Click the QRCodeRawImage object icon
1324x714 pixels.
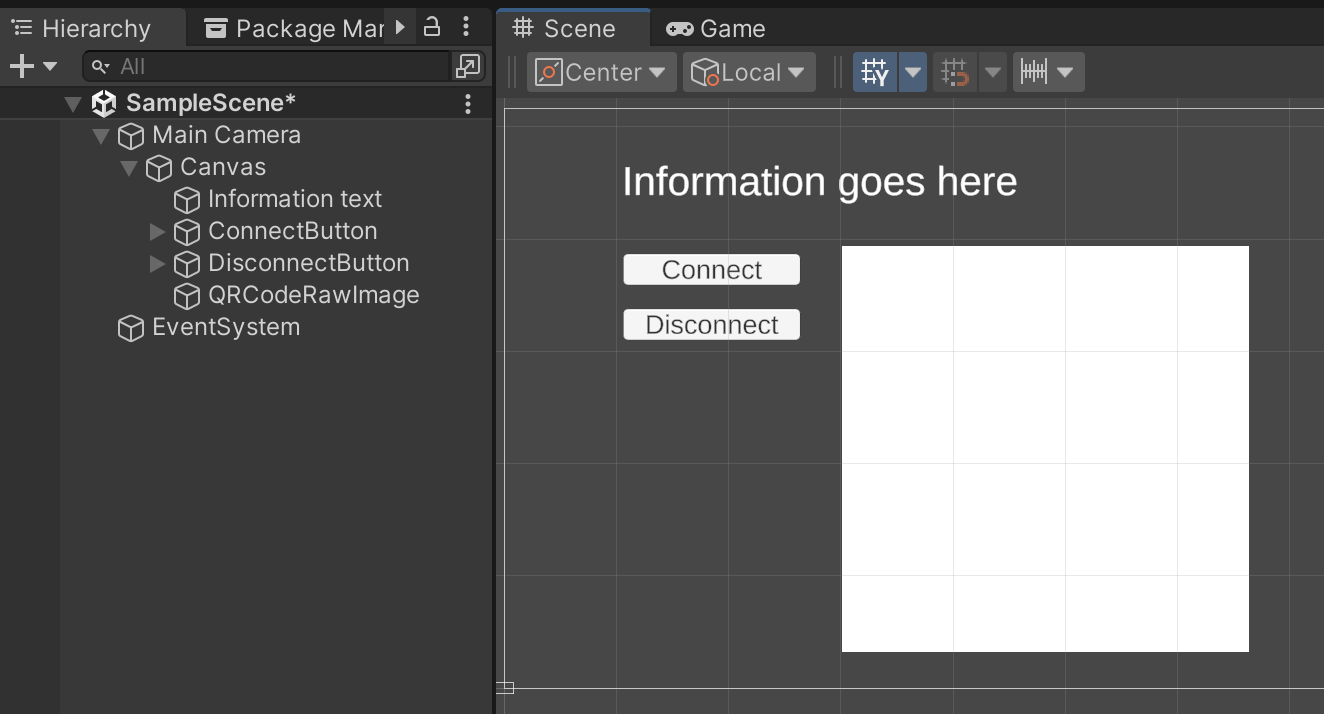click(x=187, y=296)
